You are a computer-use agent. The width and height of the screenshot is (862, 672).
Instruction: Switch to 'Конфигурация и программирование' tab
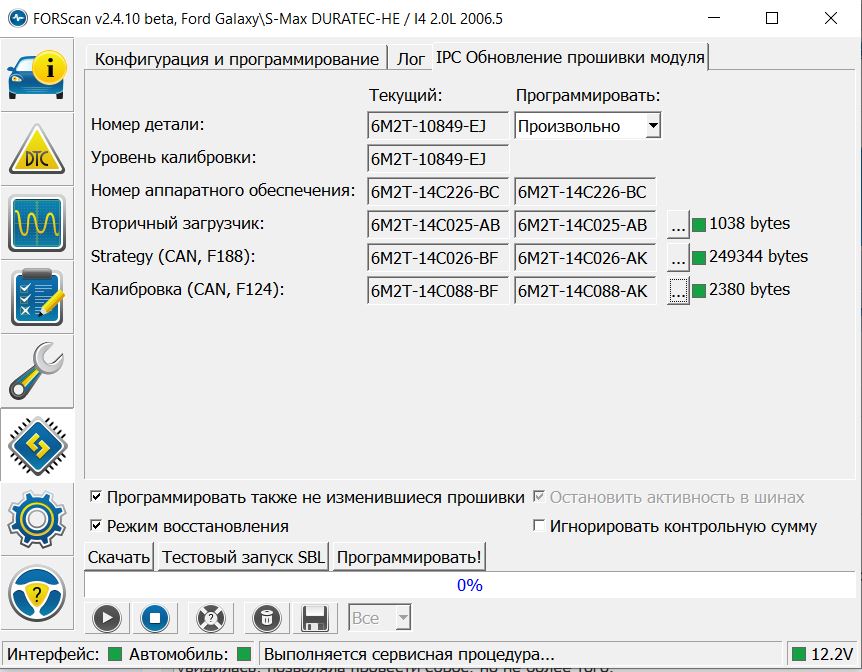(x=236, y=58)
